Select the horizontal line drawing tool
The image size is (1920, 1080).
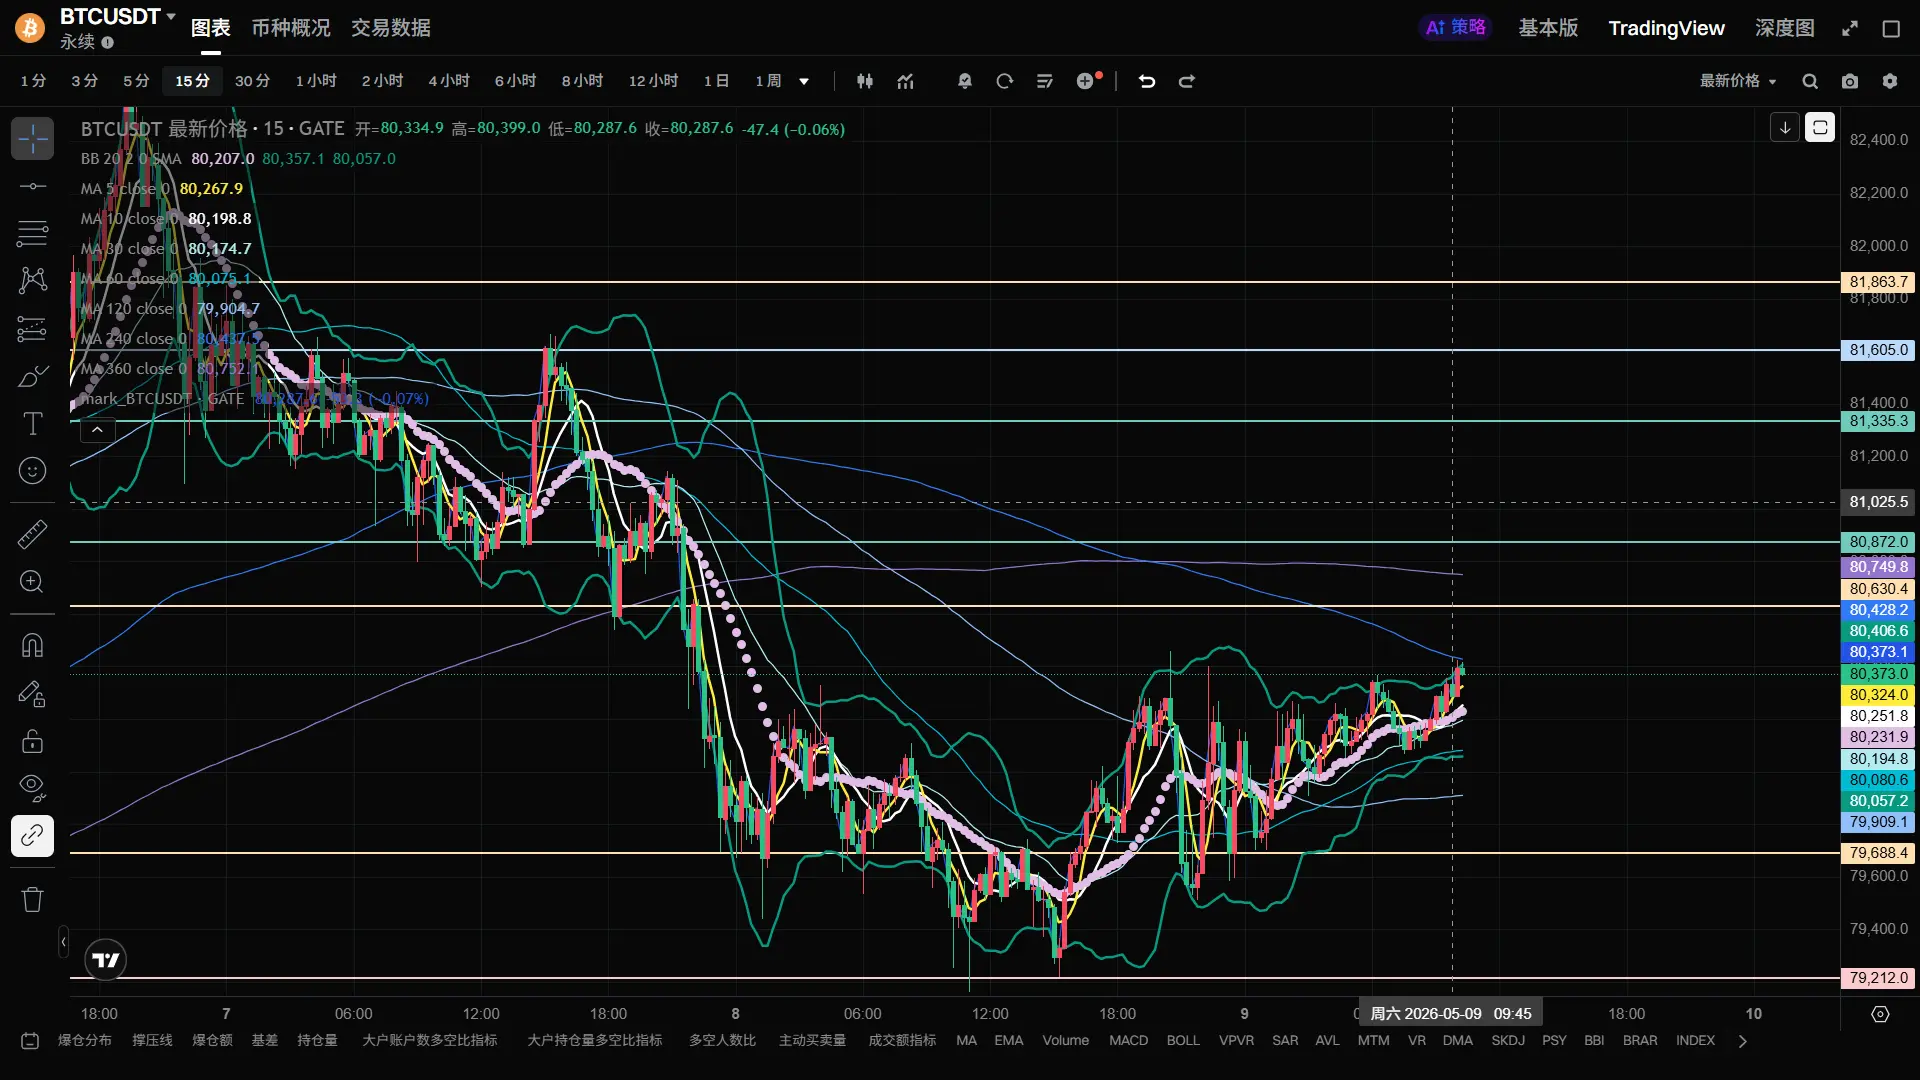(32, 186)
